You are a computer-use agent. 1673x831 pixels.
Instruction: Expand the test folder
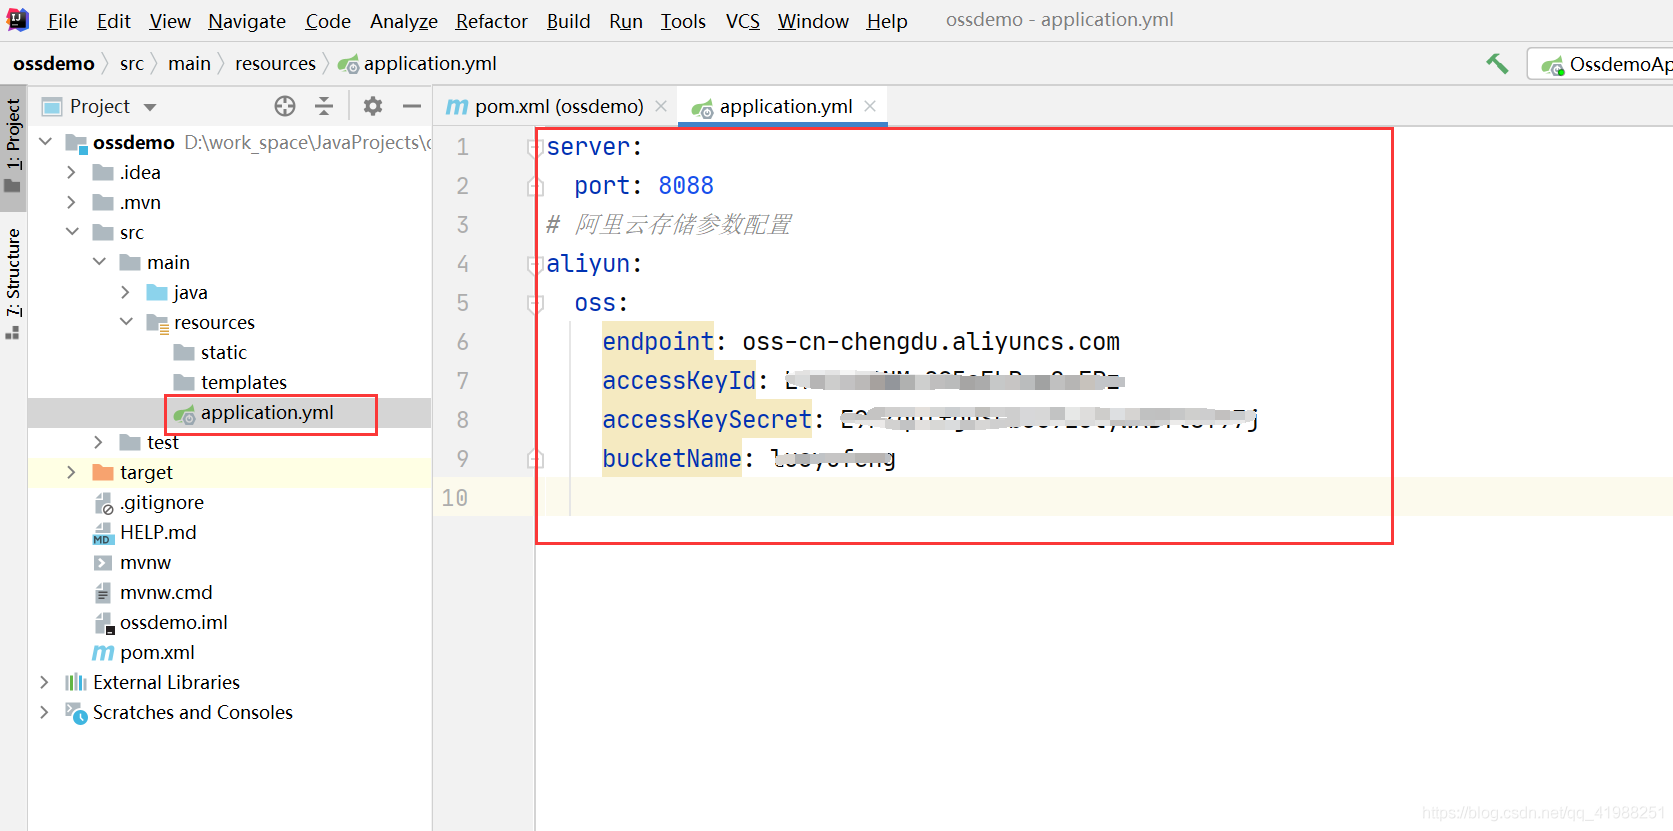click(98, 442)
